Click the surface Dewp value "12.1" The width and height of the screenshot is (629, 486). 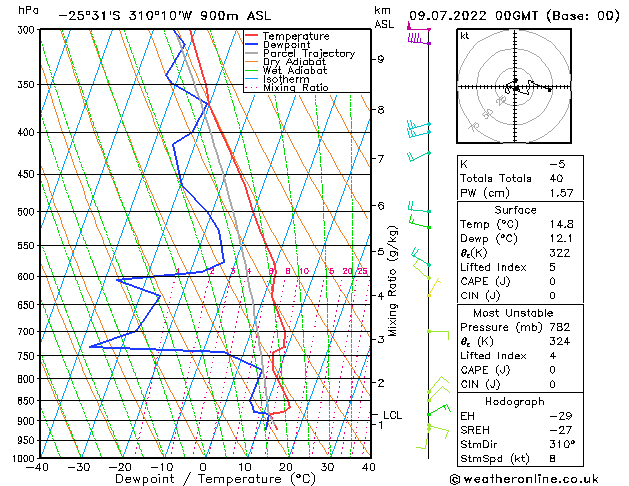(x=561, y=239)
